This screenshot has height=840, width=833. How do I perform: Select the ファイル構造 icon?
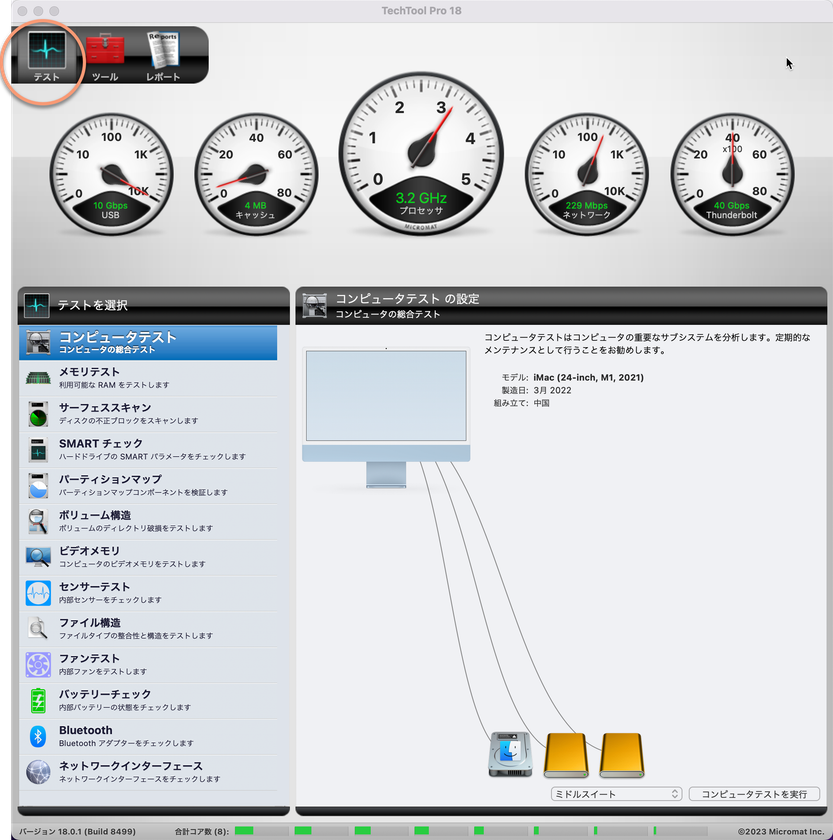[x=38, y=628]
